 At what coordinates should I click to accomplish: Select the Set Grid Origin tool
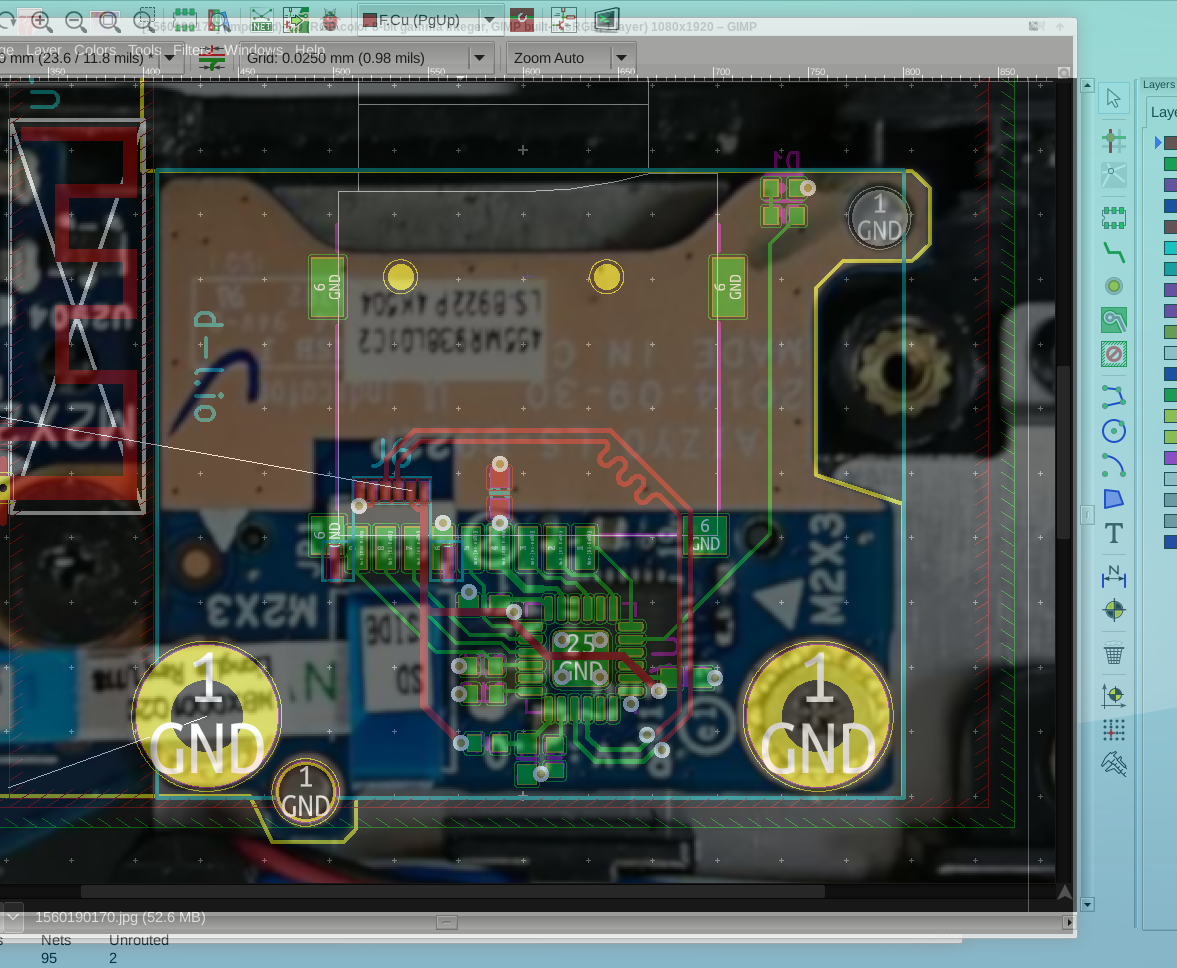(x=1114, y=729)
